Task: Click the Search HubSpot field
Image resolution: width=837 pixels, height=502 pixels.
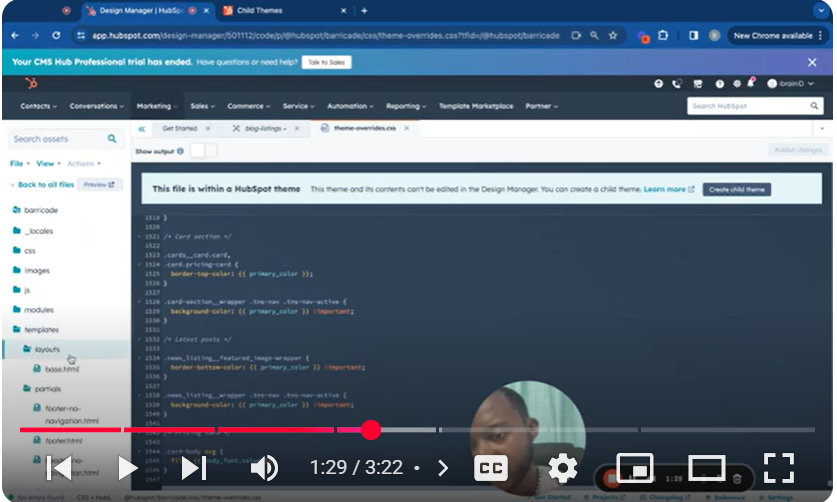Action: [x=754, y=106]
